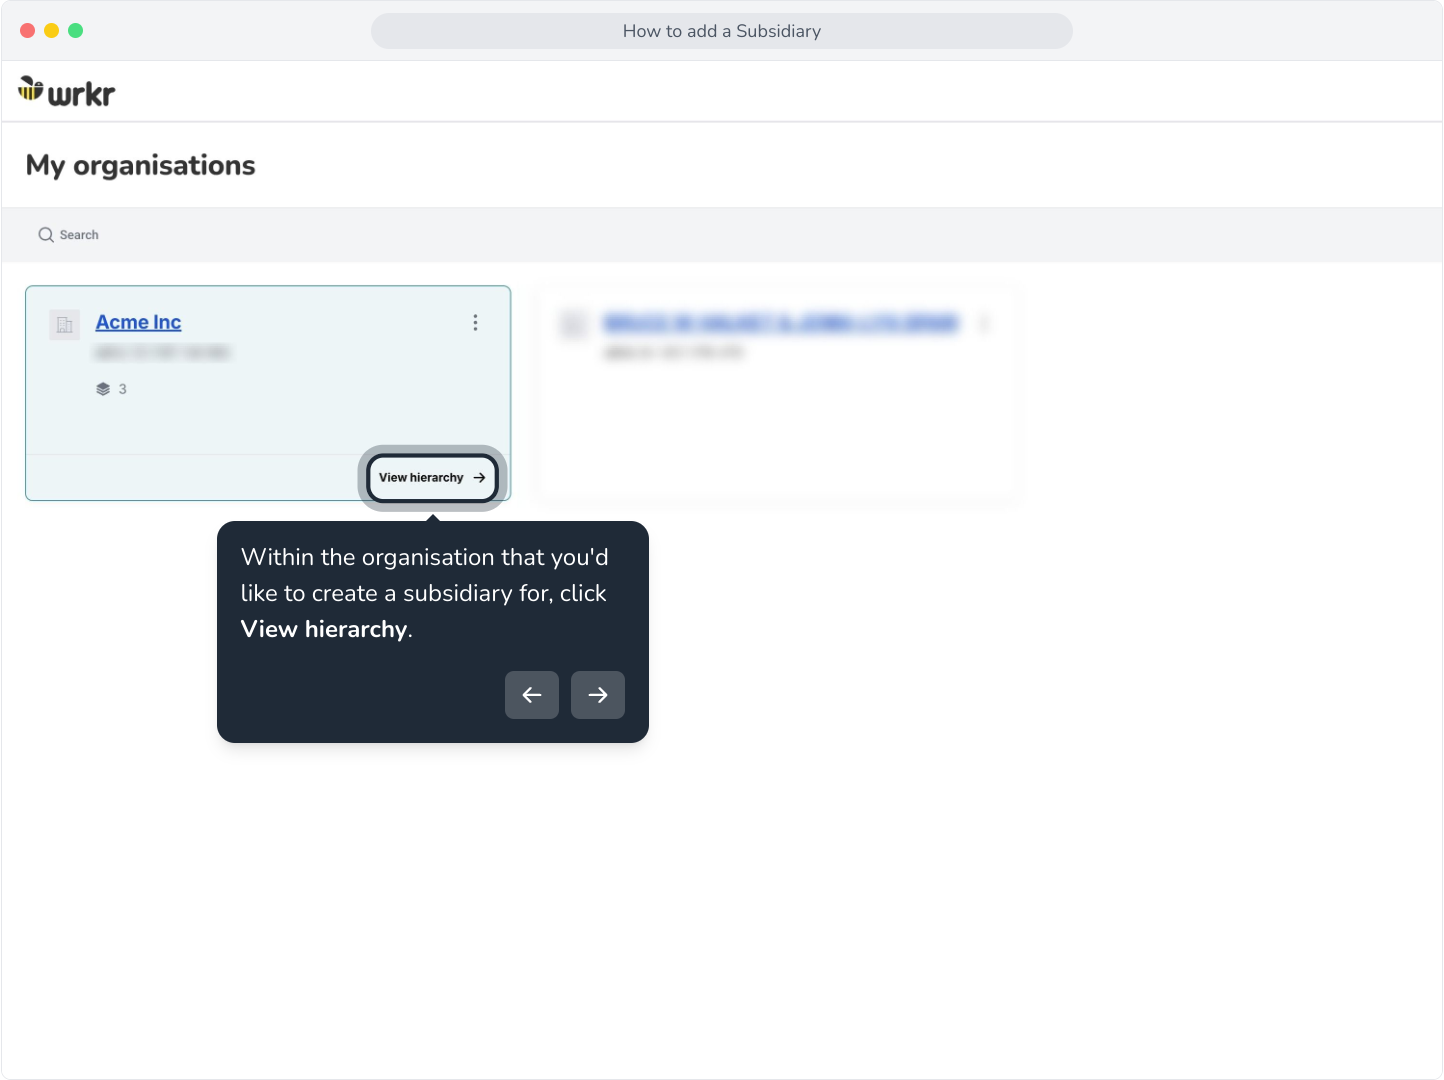The image size is (1444, 1080).
Task: Click the building icon beside Acme Inc
Action: coord(65,325)
